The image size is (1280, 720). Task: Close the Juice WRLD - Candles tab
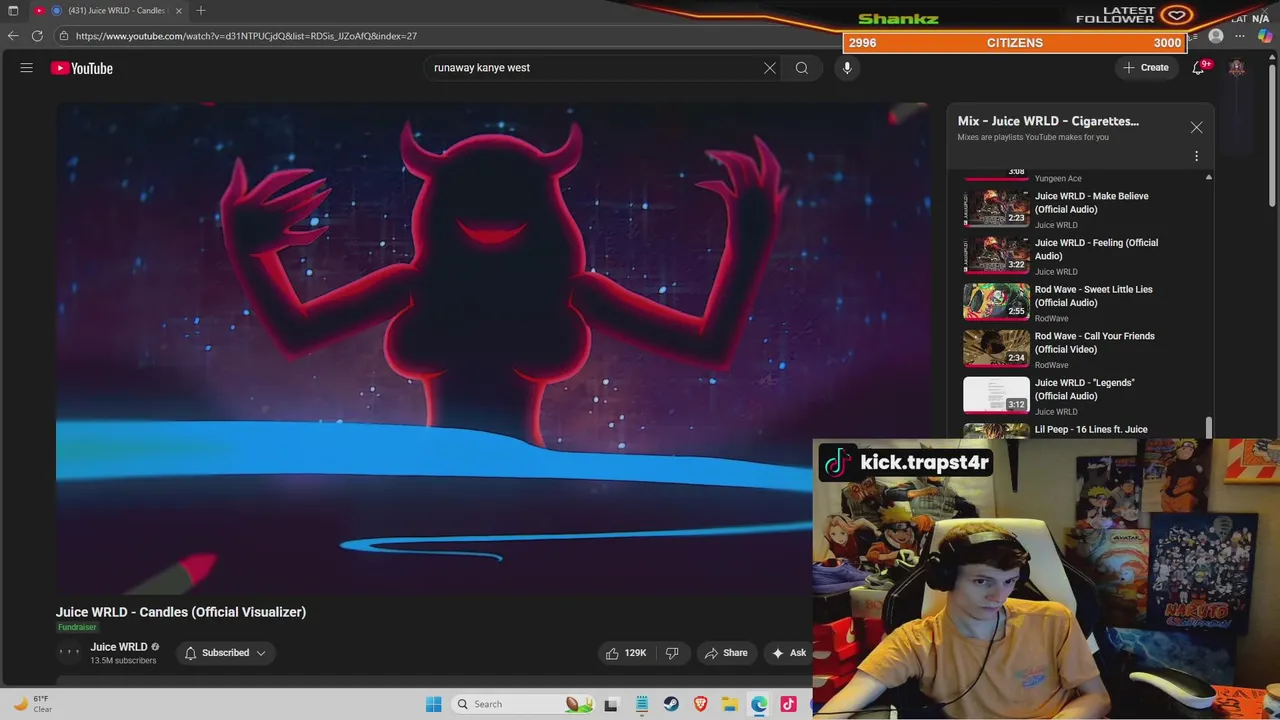[x=179, y=10]
